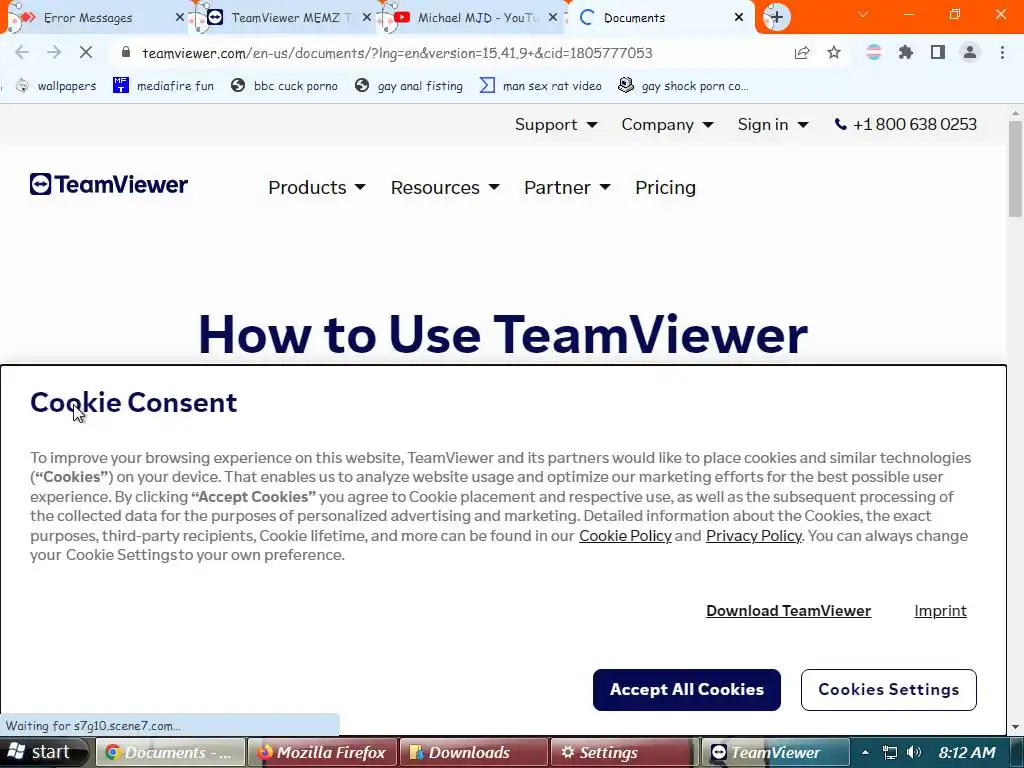Click the network icon in system tray

pyautogui.click(x=889, y=752)
